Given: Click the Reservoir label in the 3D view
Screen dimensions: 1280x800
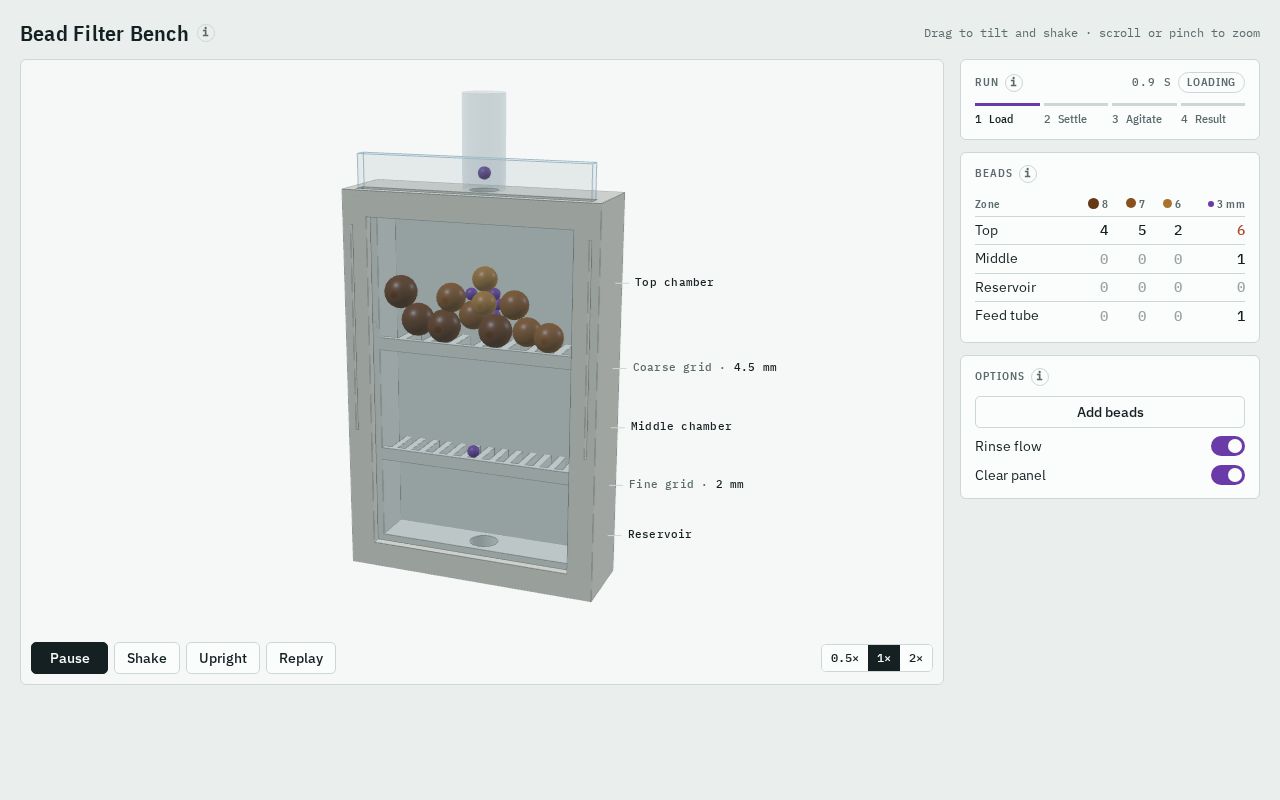Looking at the screenshot, I should click(x=660, y=534).
